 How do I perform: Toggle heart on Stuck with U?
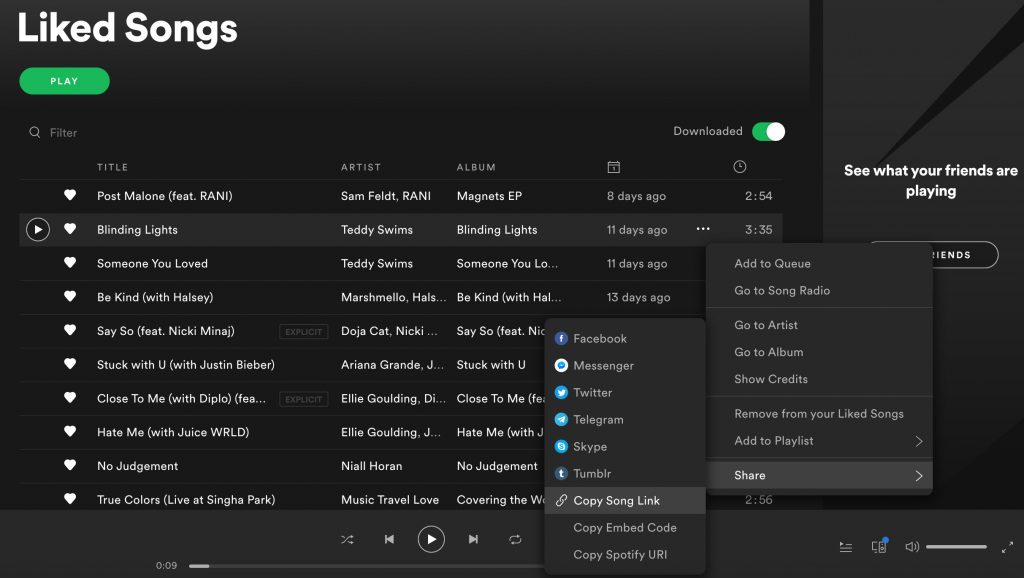[x=70, y=364]
